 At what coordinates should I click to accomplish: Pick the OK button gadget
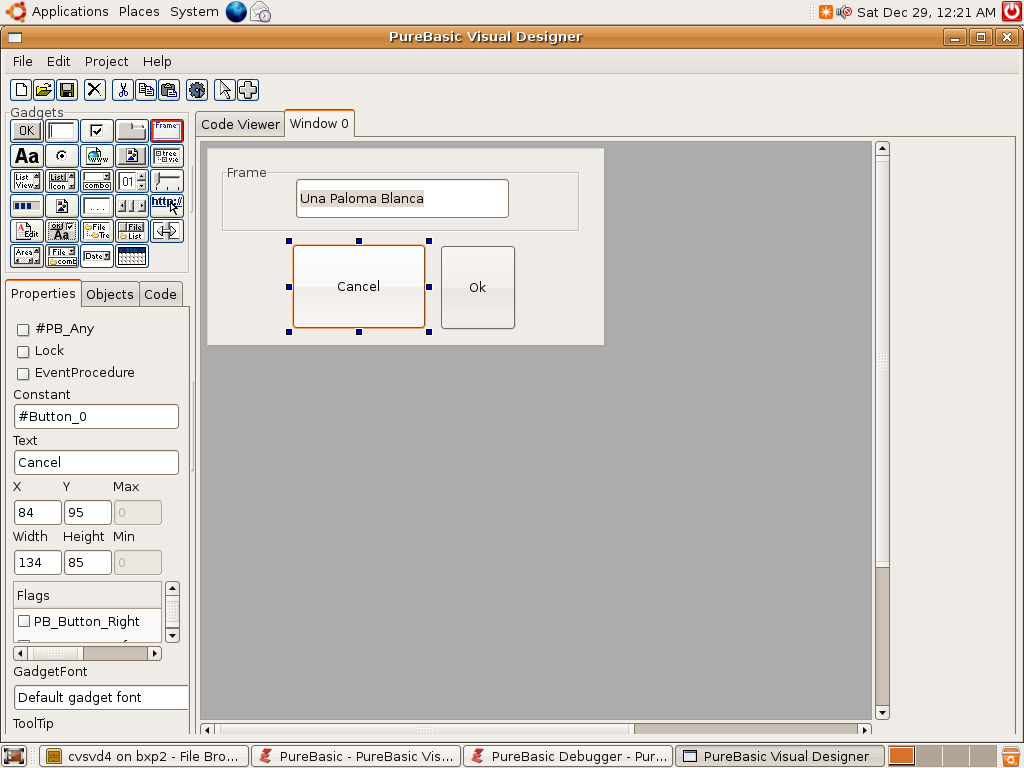coord(27,131)
